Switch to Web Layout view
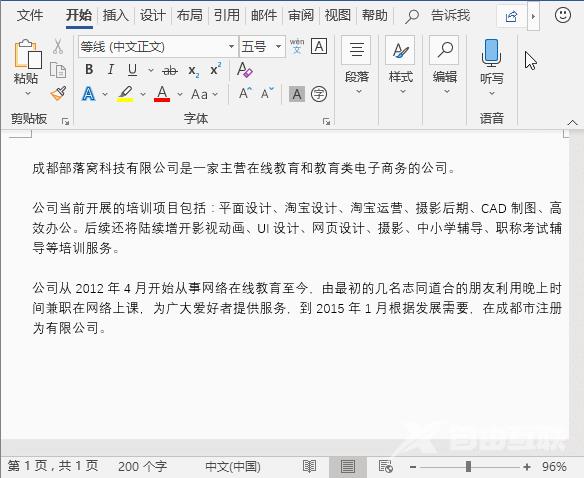This screenshot has height=478, width=584. tap(385, 466)
